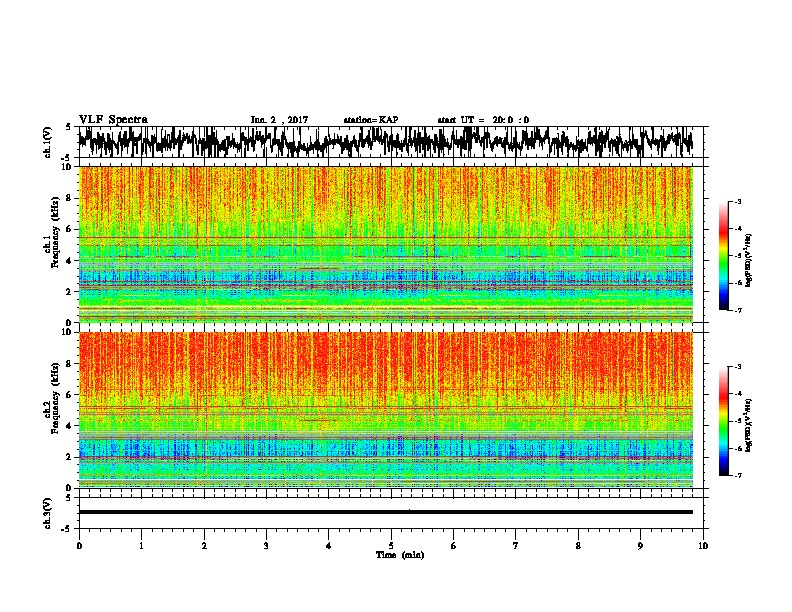Viewport: 792px width, 612px height.
Task: Click the "Time (min)" x-axis label
Action: 400,555
